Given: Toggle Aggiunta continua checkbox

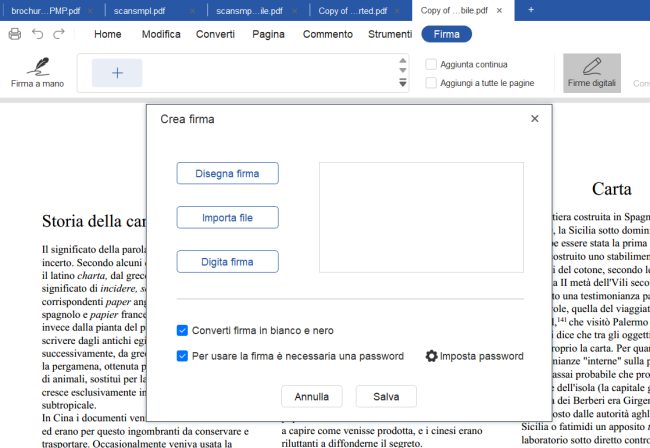Looking at the screenshot, I should pyautogui.click(x=431, y=64).
